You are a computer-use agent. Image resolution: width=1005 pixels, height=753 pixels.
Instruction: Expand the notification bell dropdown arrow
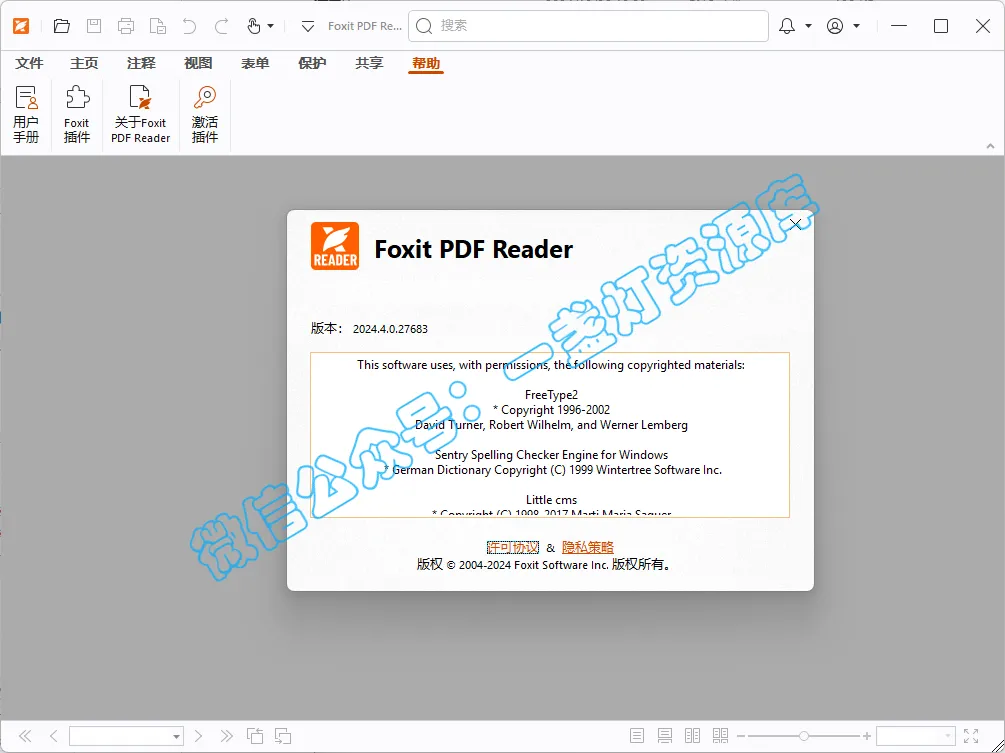pyautogui.click(x=808, y=26)
